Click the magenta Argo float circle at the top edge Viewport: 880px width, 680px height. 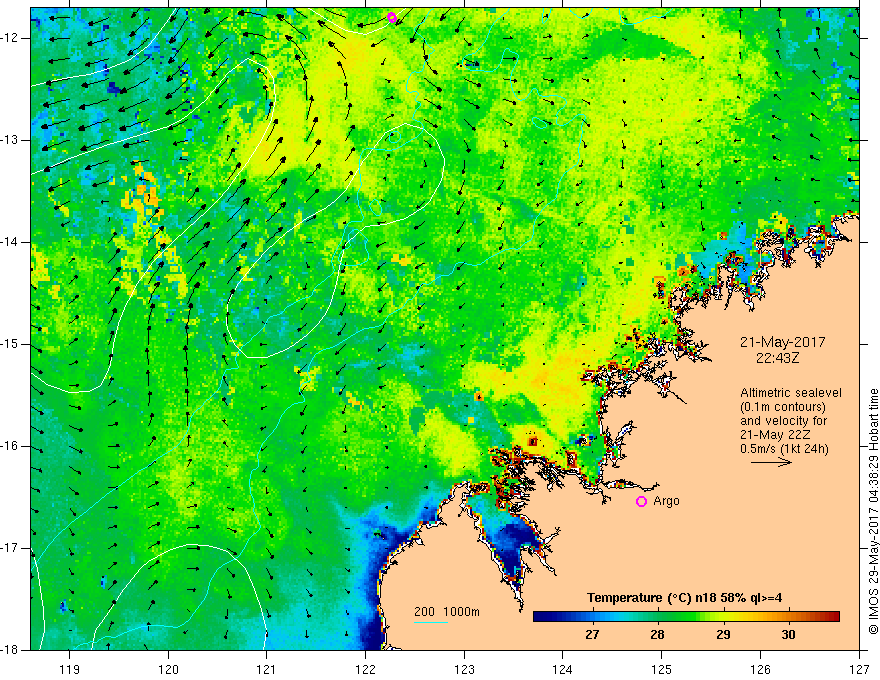click(392, 17)
